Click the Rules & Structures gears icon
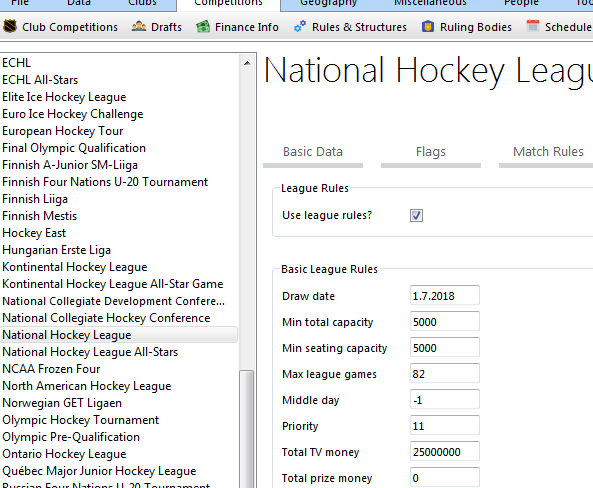Screen dimensions: 593x488 [x=300, y=26]
